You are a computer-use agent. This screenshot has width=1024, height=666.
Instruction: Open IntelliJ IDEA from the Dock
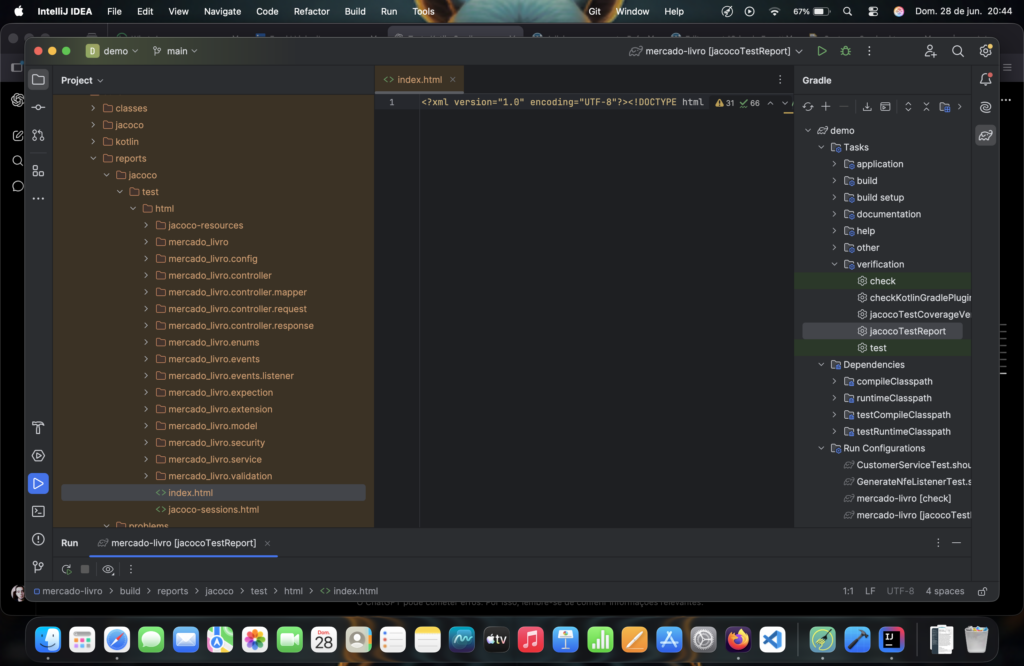pyautogui.click(x=891, y=640)
